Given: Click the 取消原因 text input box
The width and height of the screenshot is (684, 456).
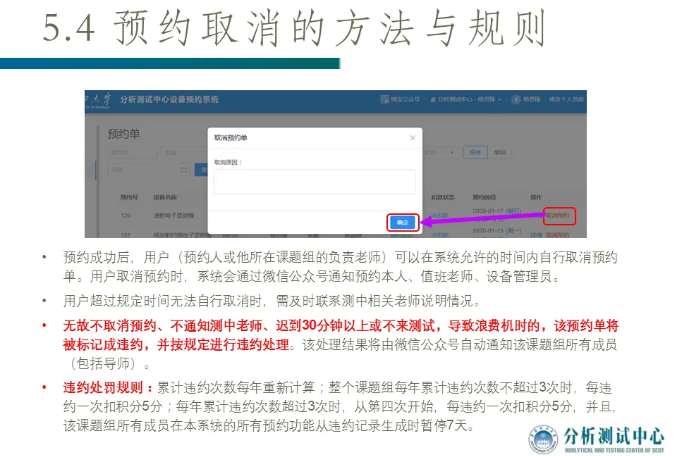Looking at the screenshot, I should pyautogui.click(x=314, y=181).
